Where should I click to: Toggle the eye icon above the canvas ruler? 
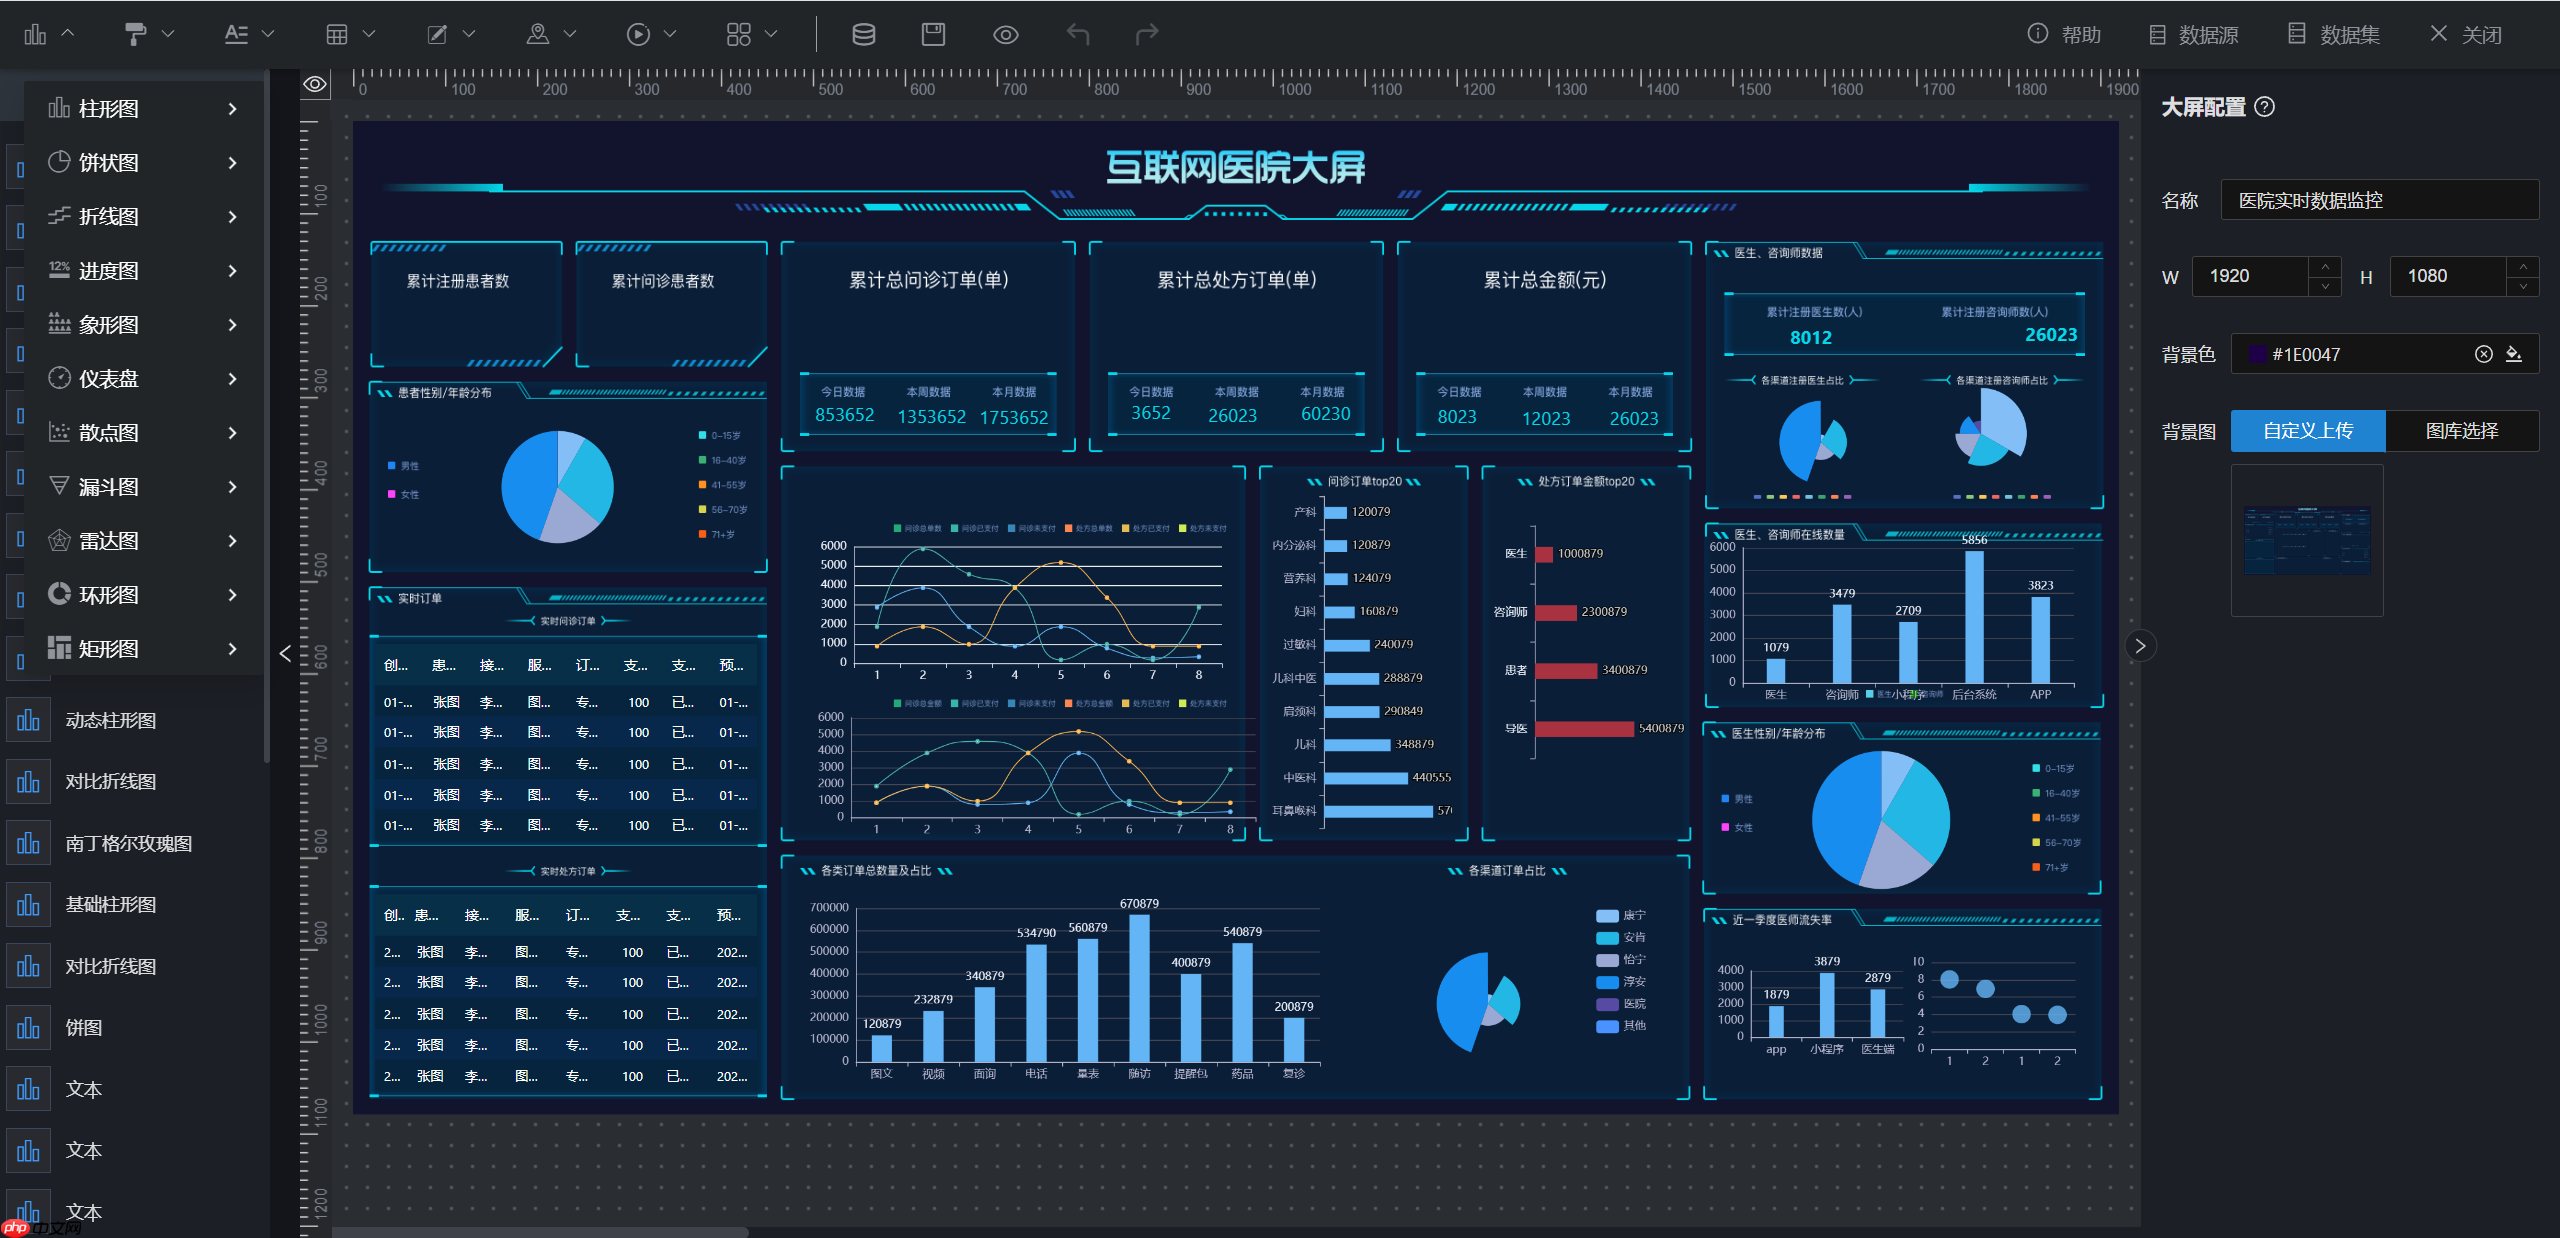click(x=314, y=84)
